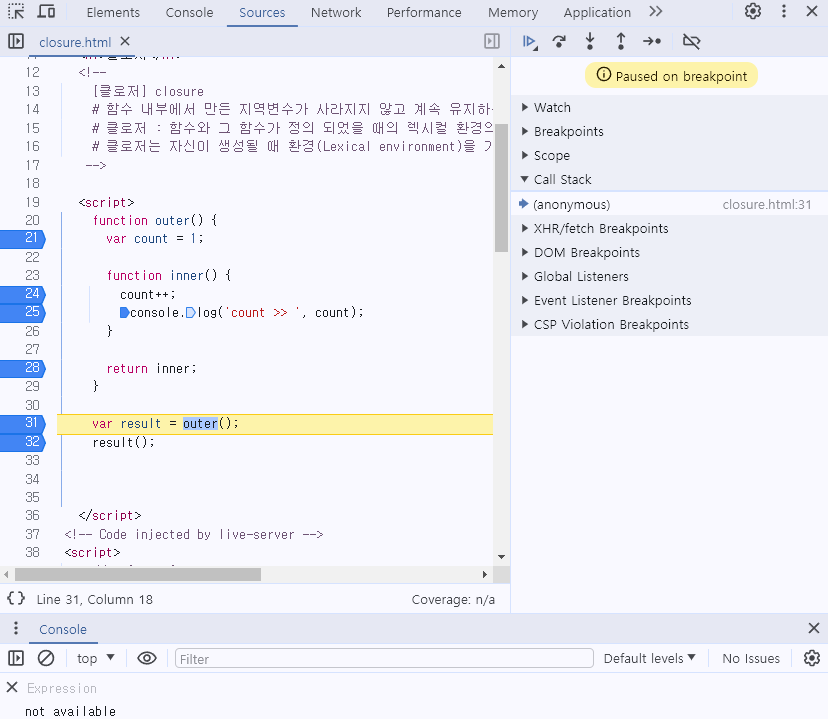Close the closure.html file tab

[x=125, y=41]
